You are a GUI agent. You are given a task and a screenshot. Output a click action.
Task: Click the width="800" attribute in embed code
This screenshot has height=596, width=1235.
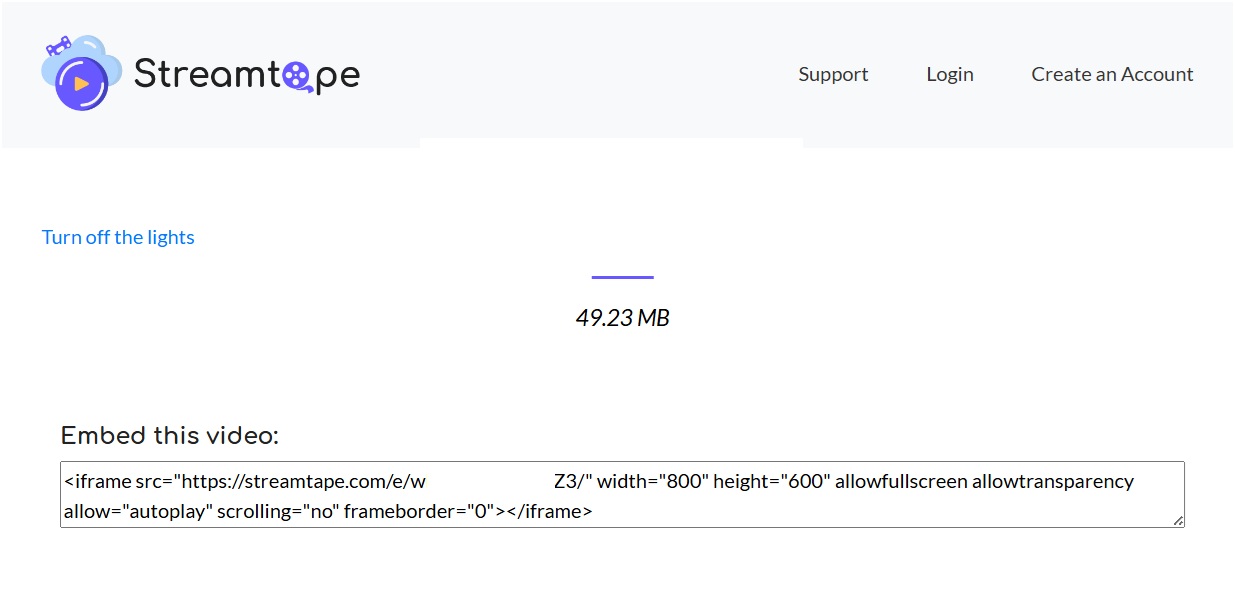click(653, 481)
